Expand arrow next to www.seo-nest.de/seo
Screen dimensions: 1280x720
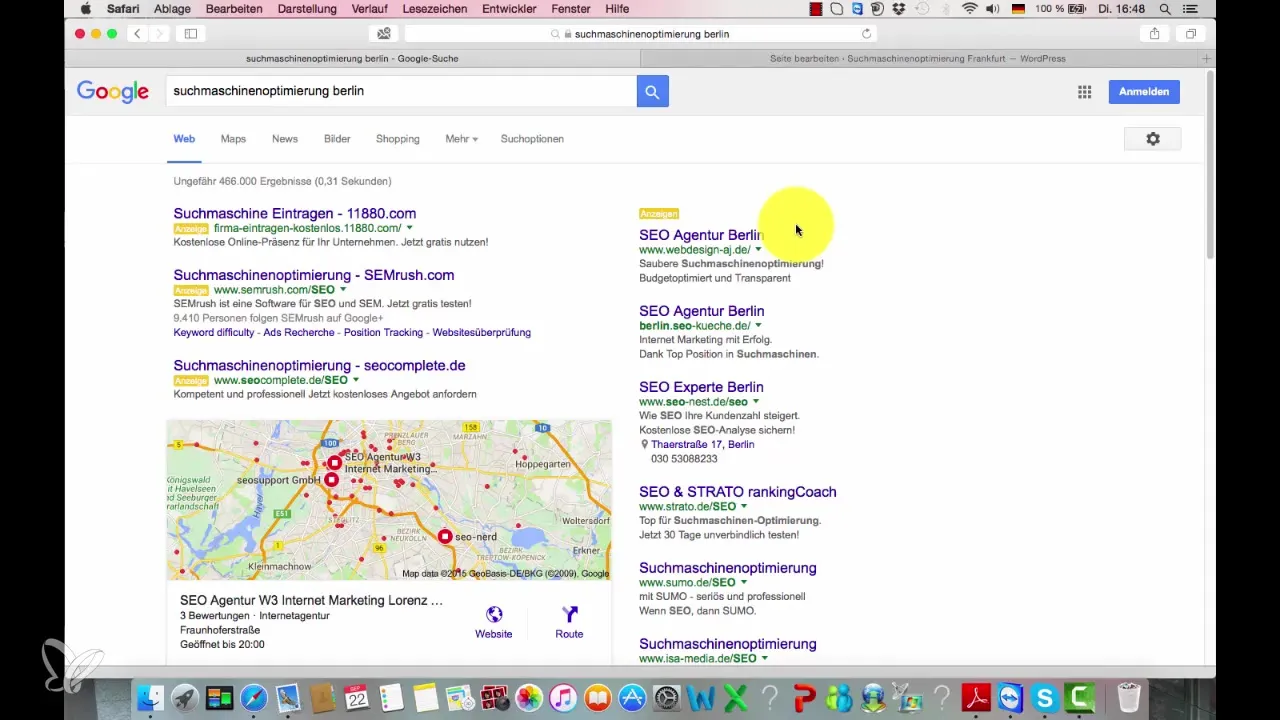coord(756,402)
